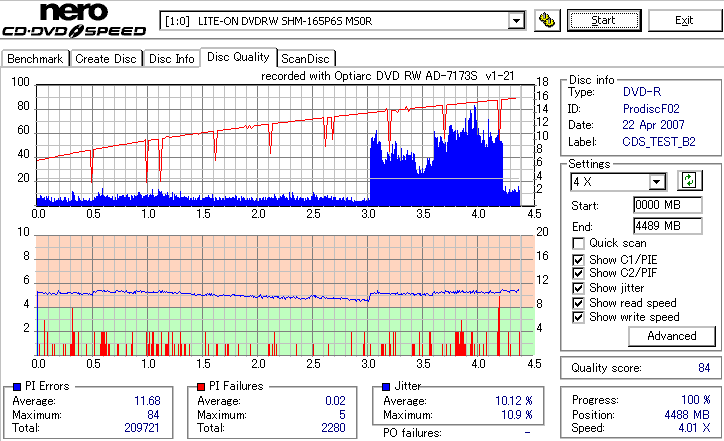Click the blue Jitter legend square
The width and height of the screenshot is (724, 441).
point(386,387)
